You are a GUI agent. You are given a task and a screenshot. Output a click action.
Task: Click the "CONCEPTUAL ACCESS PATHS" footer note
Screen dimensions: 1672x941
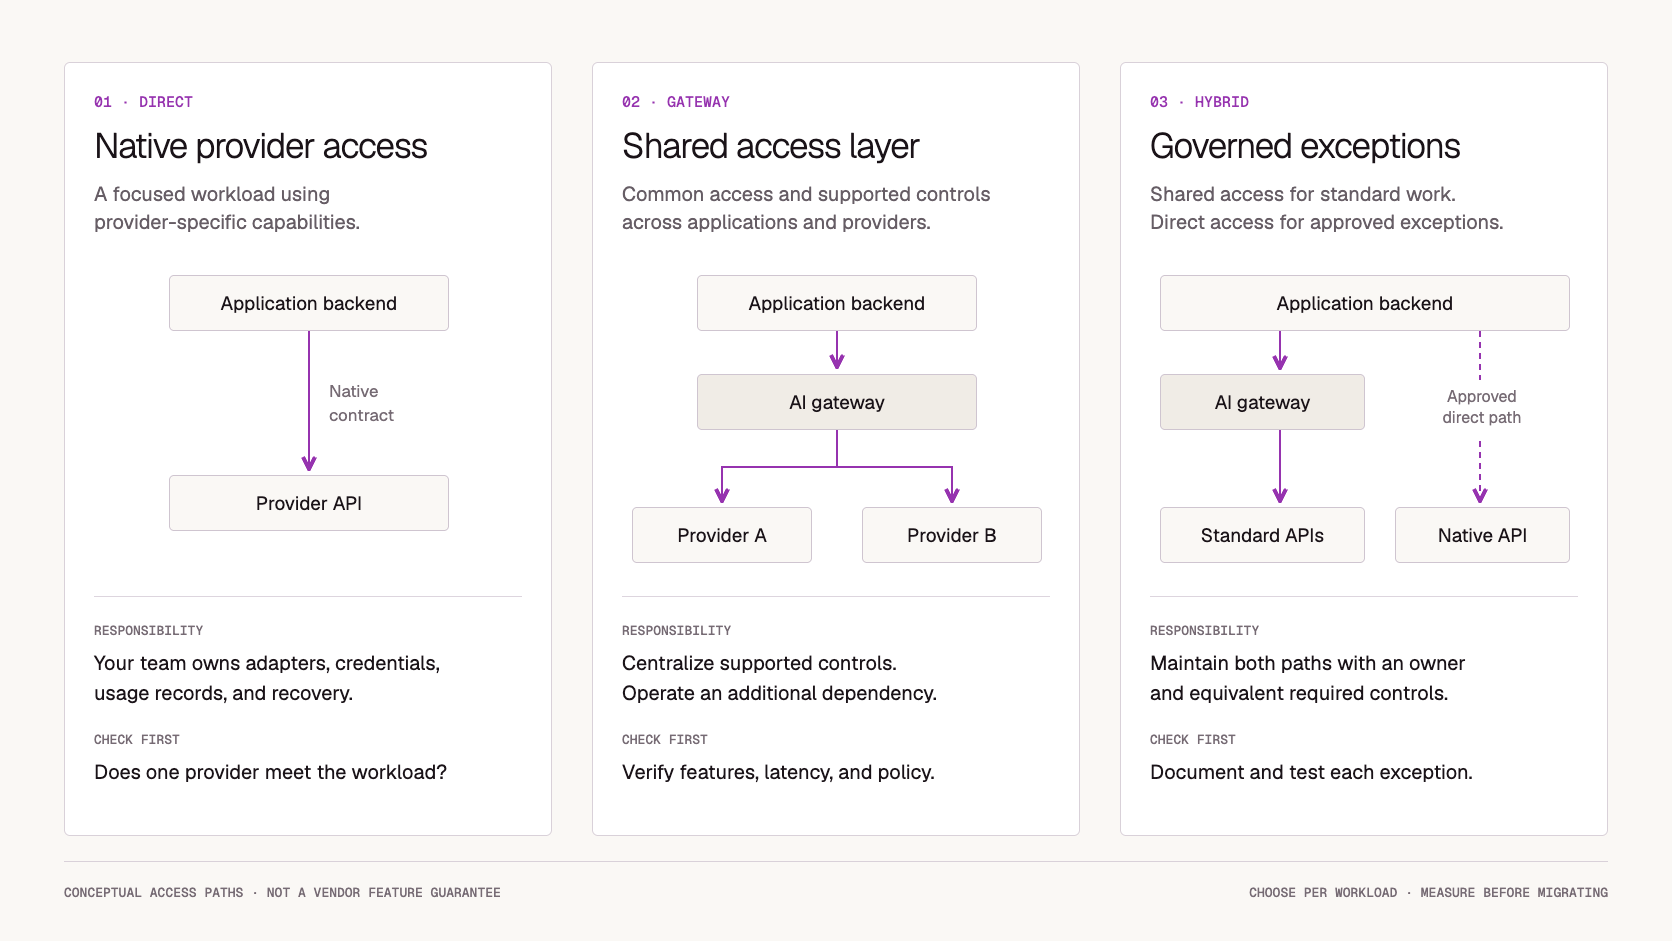154,893
